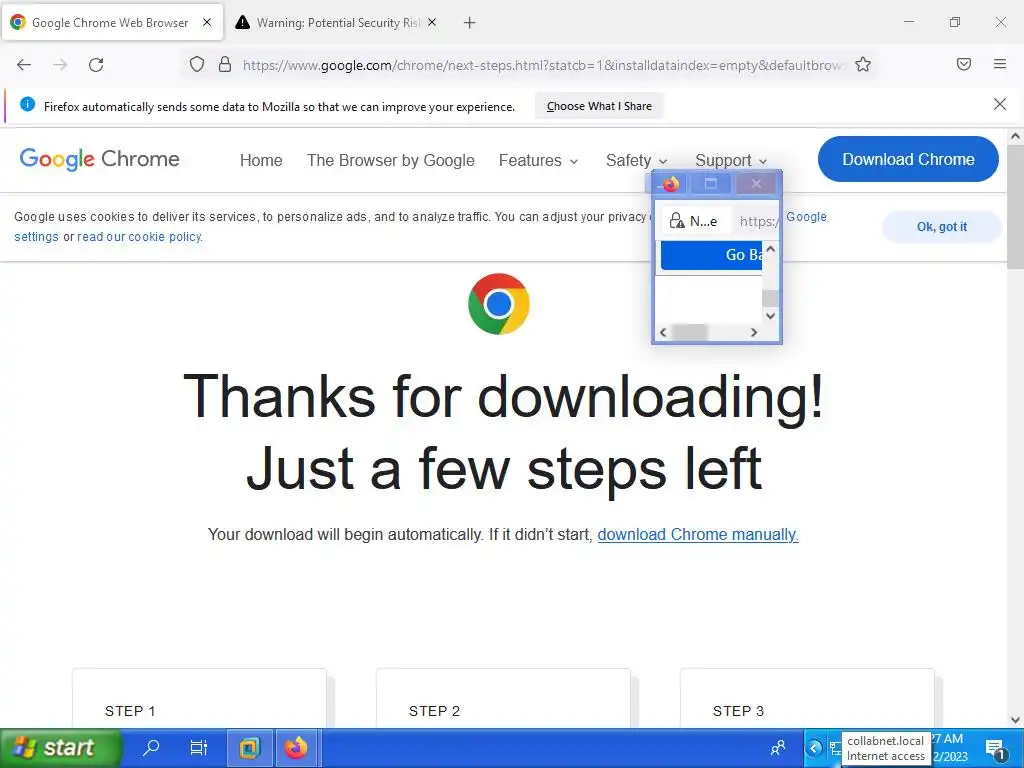Save page to Pocket icon
The width and height of the screenshot is (1024, 768).
tap(963, 64)
